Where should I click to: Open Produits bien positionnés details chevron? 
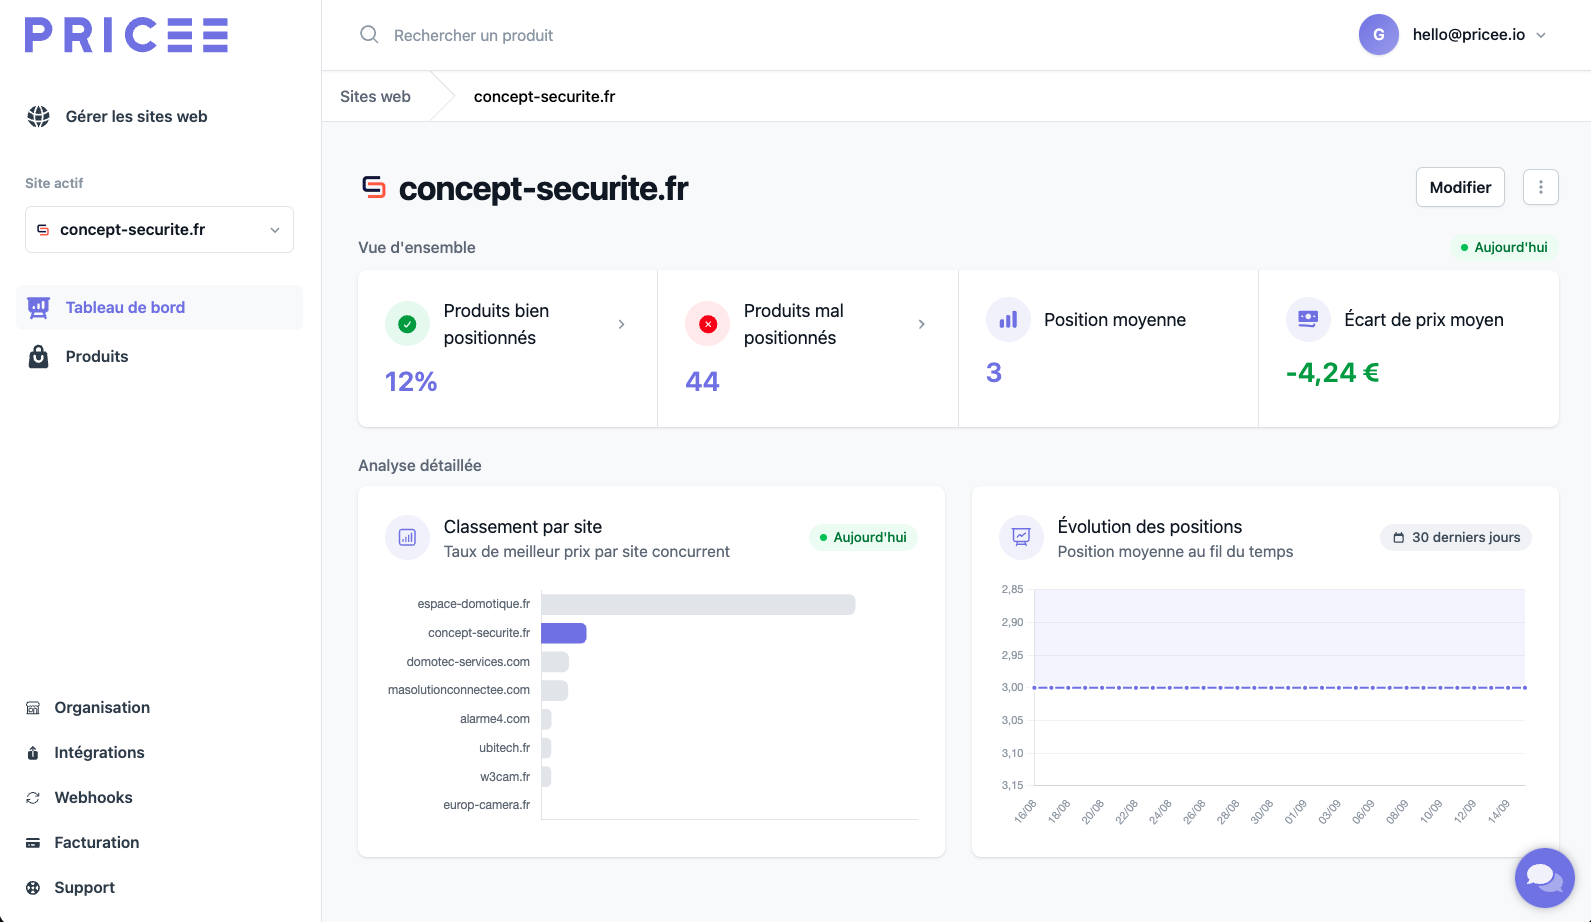click(622, 324)
